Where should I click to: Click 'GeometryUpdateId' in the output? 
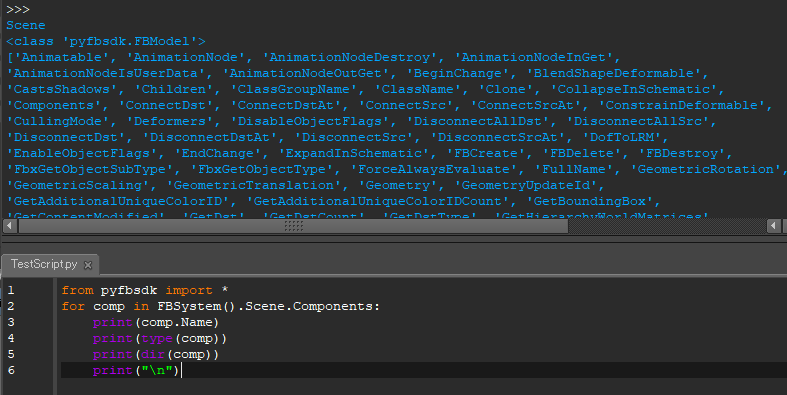click(x=526, y=185)
